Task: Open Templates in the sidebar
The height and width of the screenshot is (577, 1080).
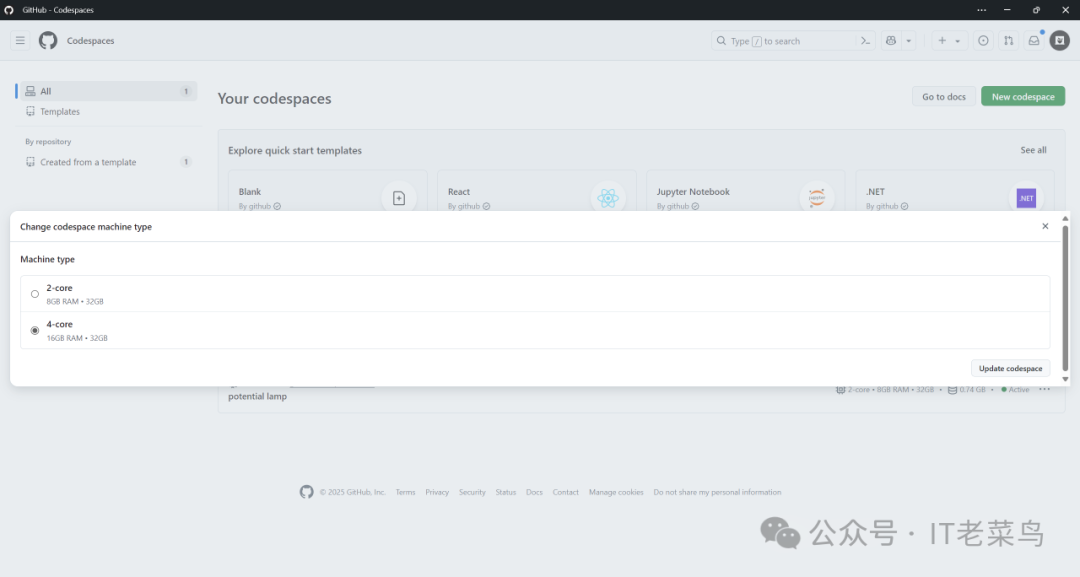Action: [60, 112]
